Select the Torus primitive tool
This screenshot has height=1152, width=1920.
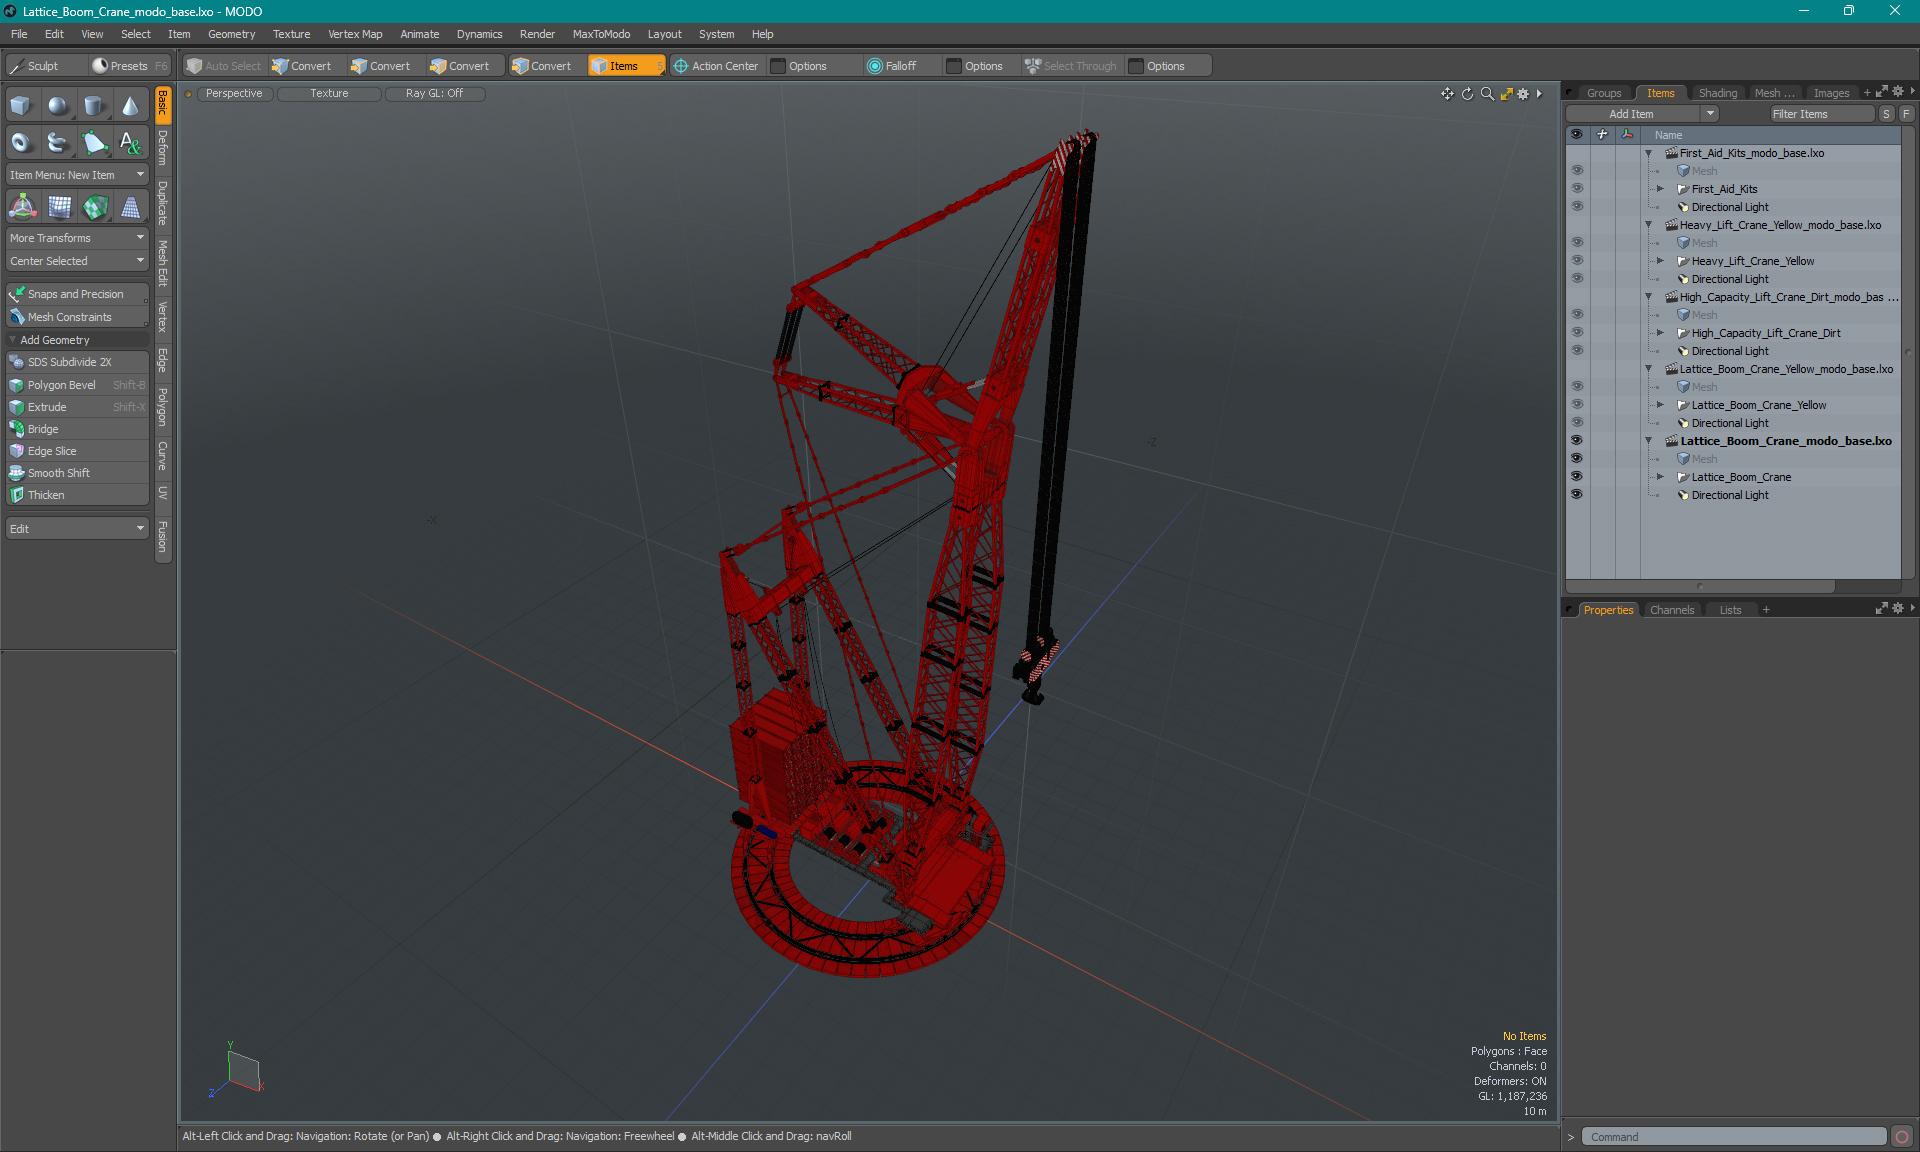(x=21, y=143)
